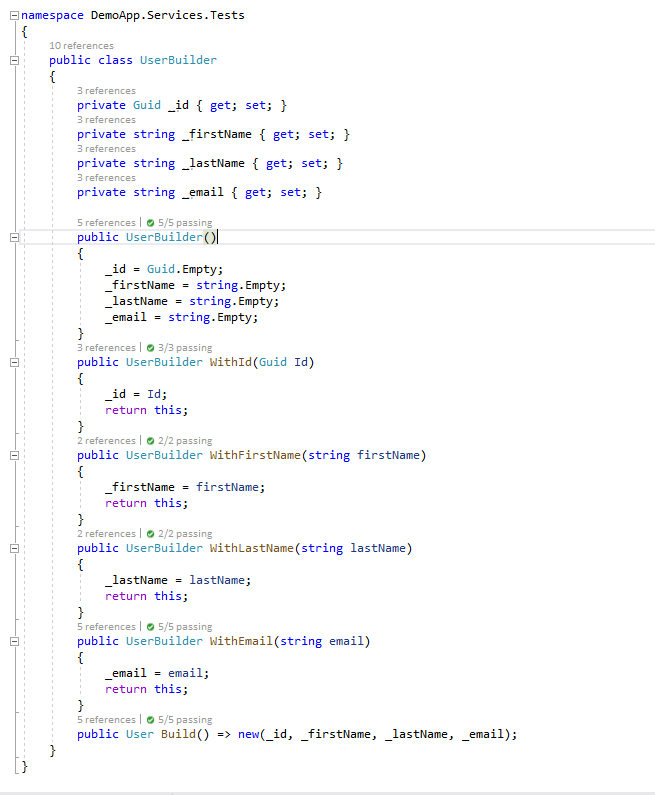The height and width of the screenshot is (795, 655).
Task: Click the green passing icon above WithId
Action: [150, 348]
